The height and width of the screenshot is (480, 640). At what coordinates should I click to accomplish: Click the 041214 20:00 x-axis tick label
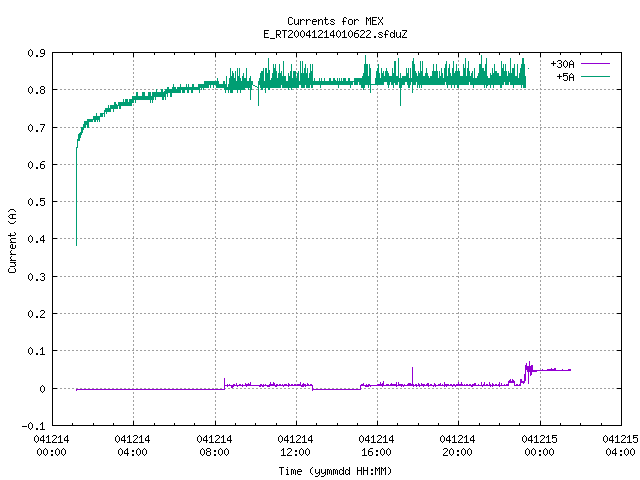point(457,446)
